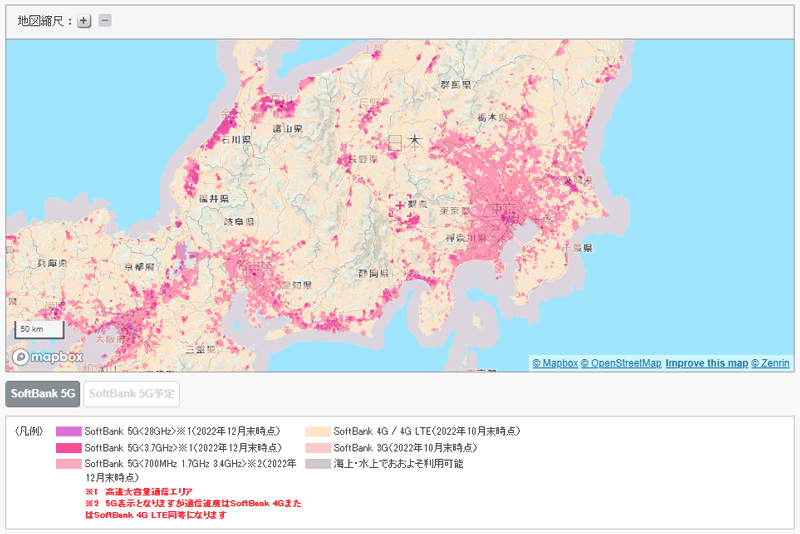Click the 千葉県 label on the map
This screenshot has width=800, height=534.
tap(578, 248)
